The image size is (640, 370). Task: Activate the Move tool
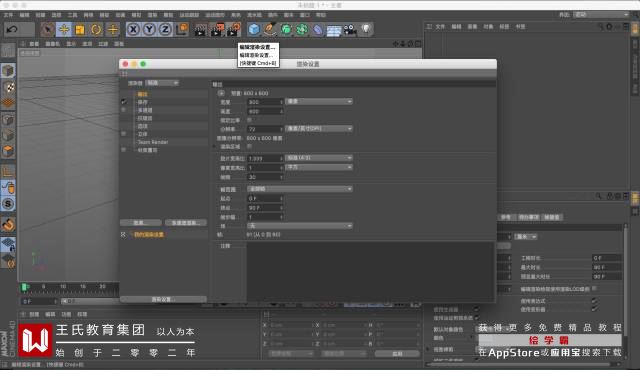(x=64, y=29)
